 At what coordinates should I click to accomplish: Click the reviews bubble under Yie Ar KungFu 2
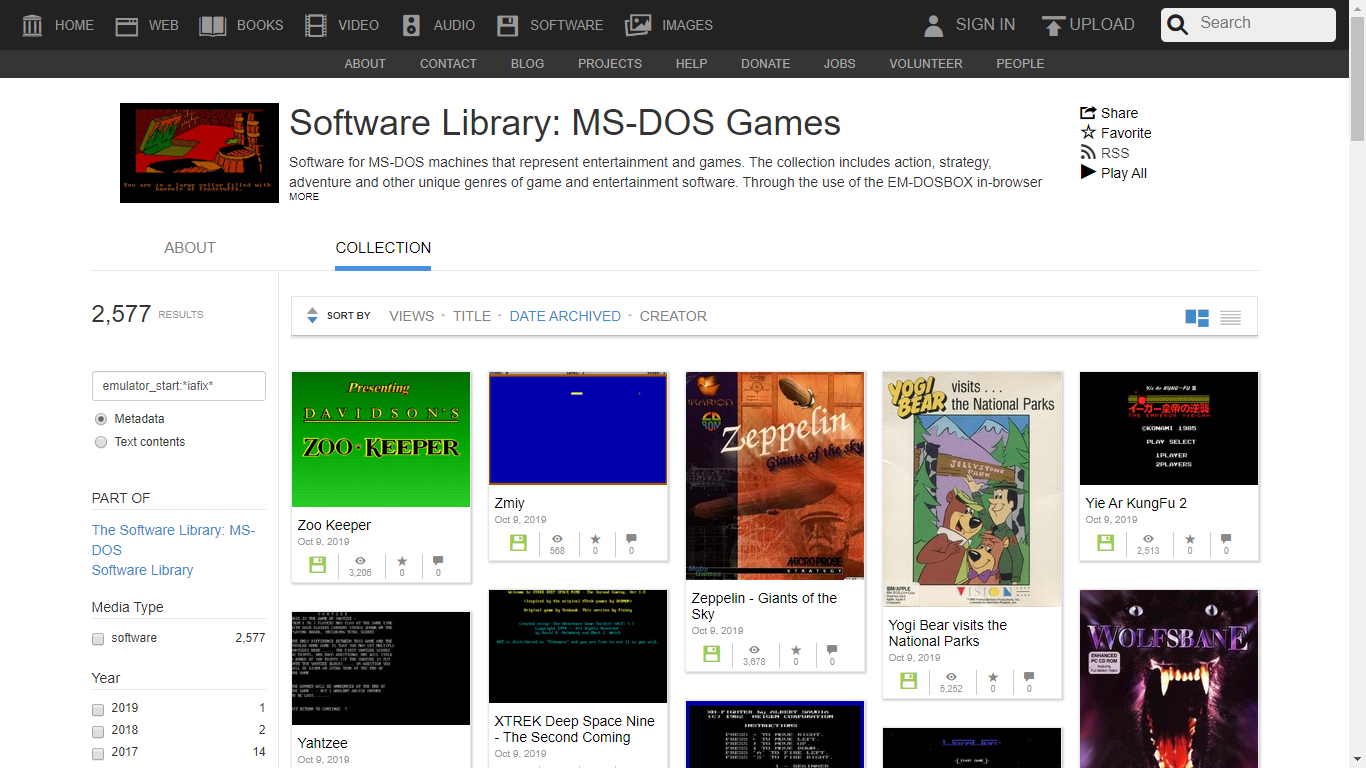pos(1226,539)
